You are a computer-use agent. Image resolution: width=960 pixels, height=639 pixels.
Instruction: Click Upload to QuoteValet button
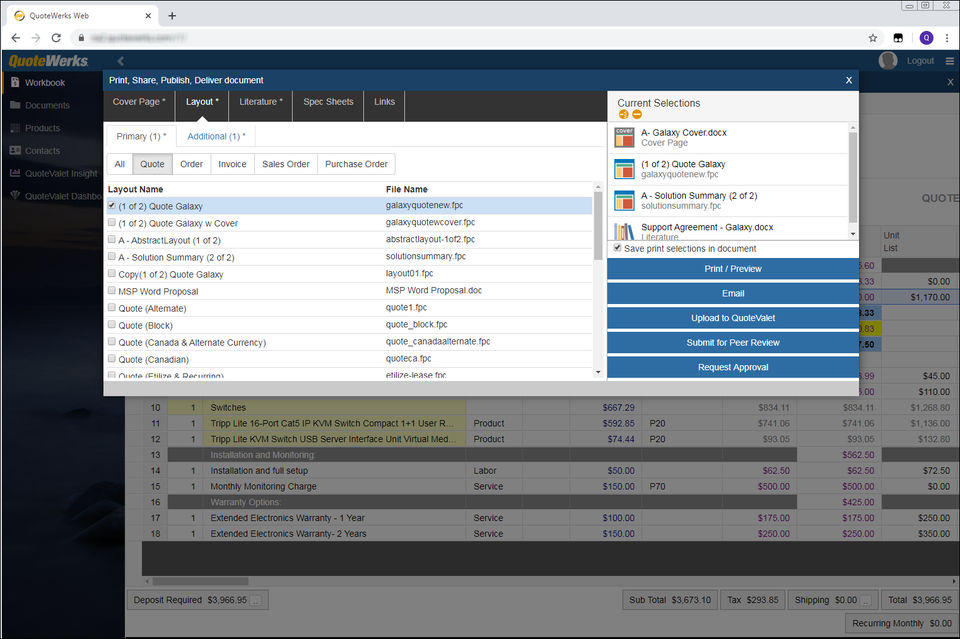733,318
